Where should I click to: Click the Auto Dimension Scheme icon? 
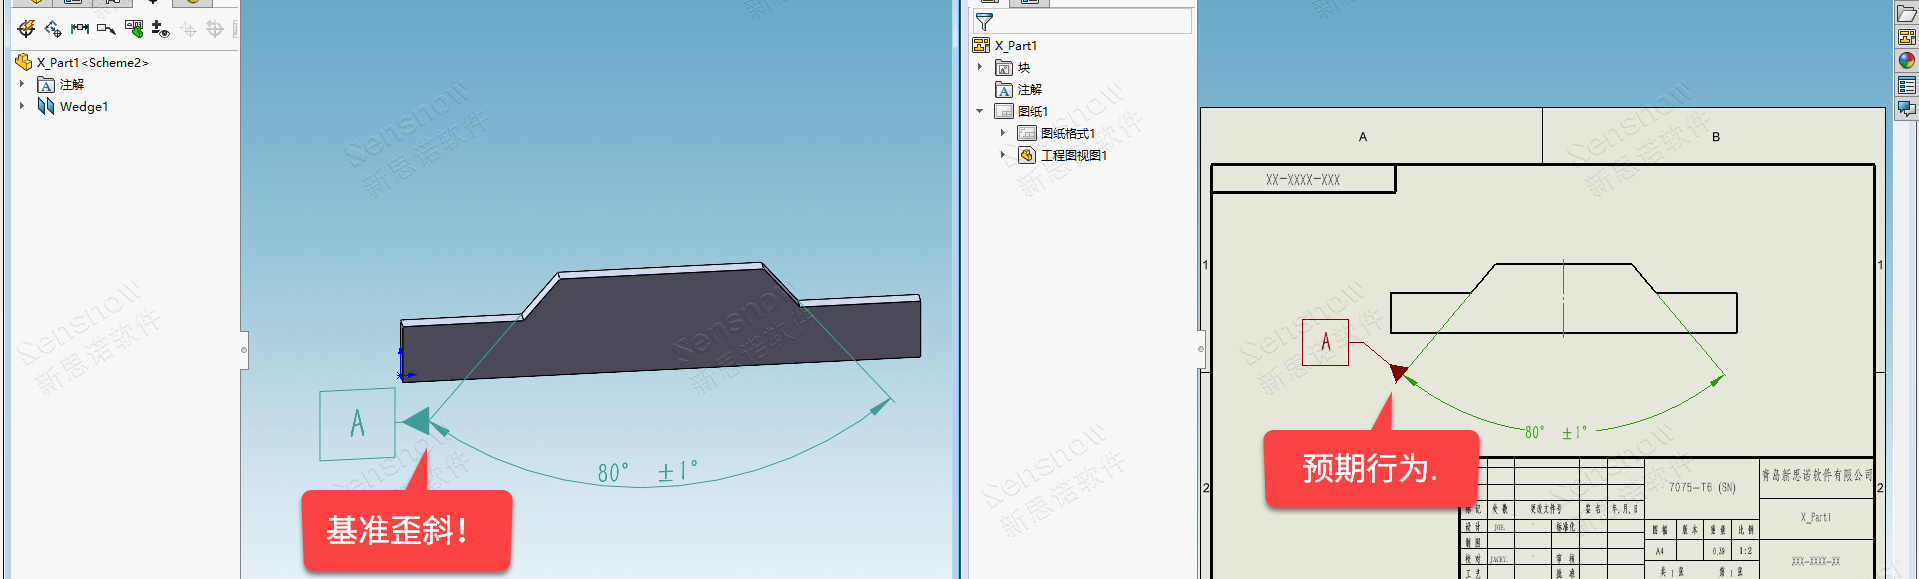click(26, 29)
